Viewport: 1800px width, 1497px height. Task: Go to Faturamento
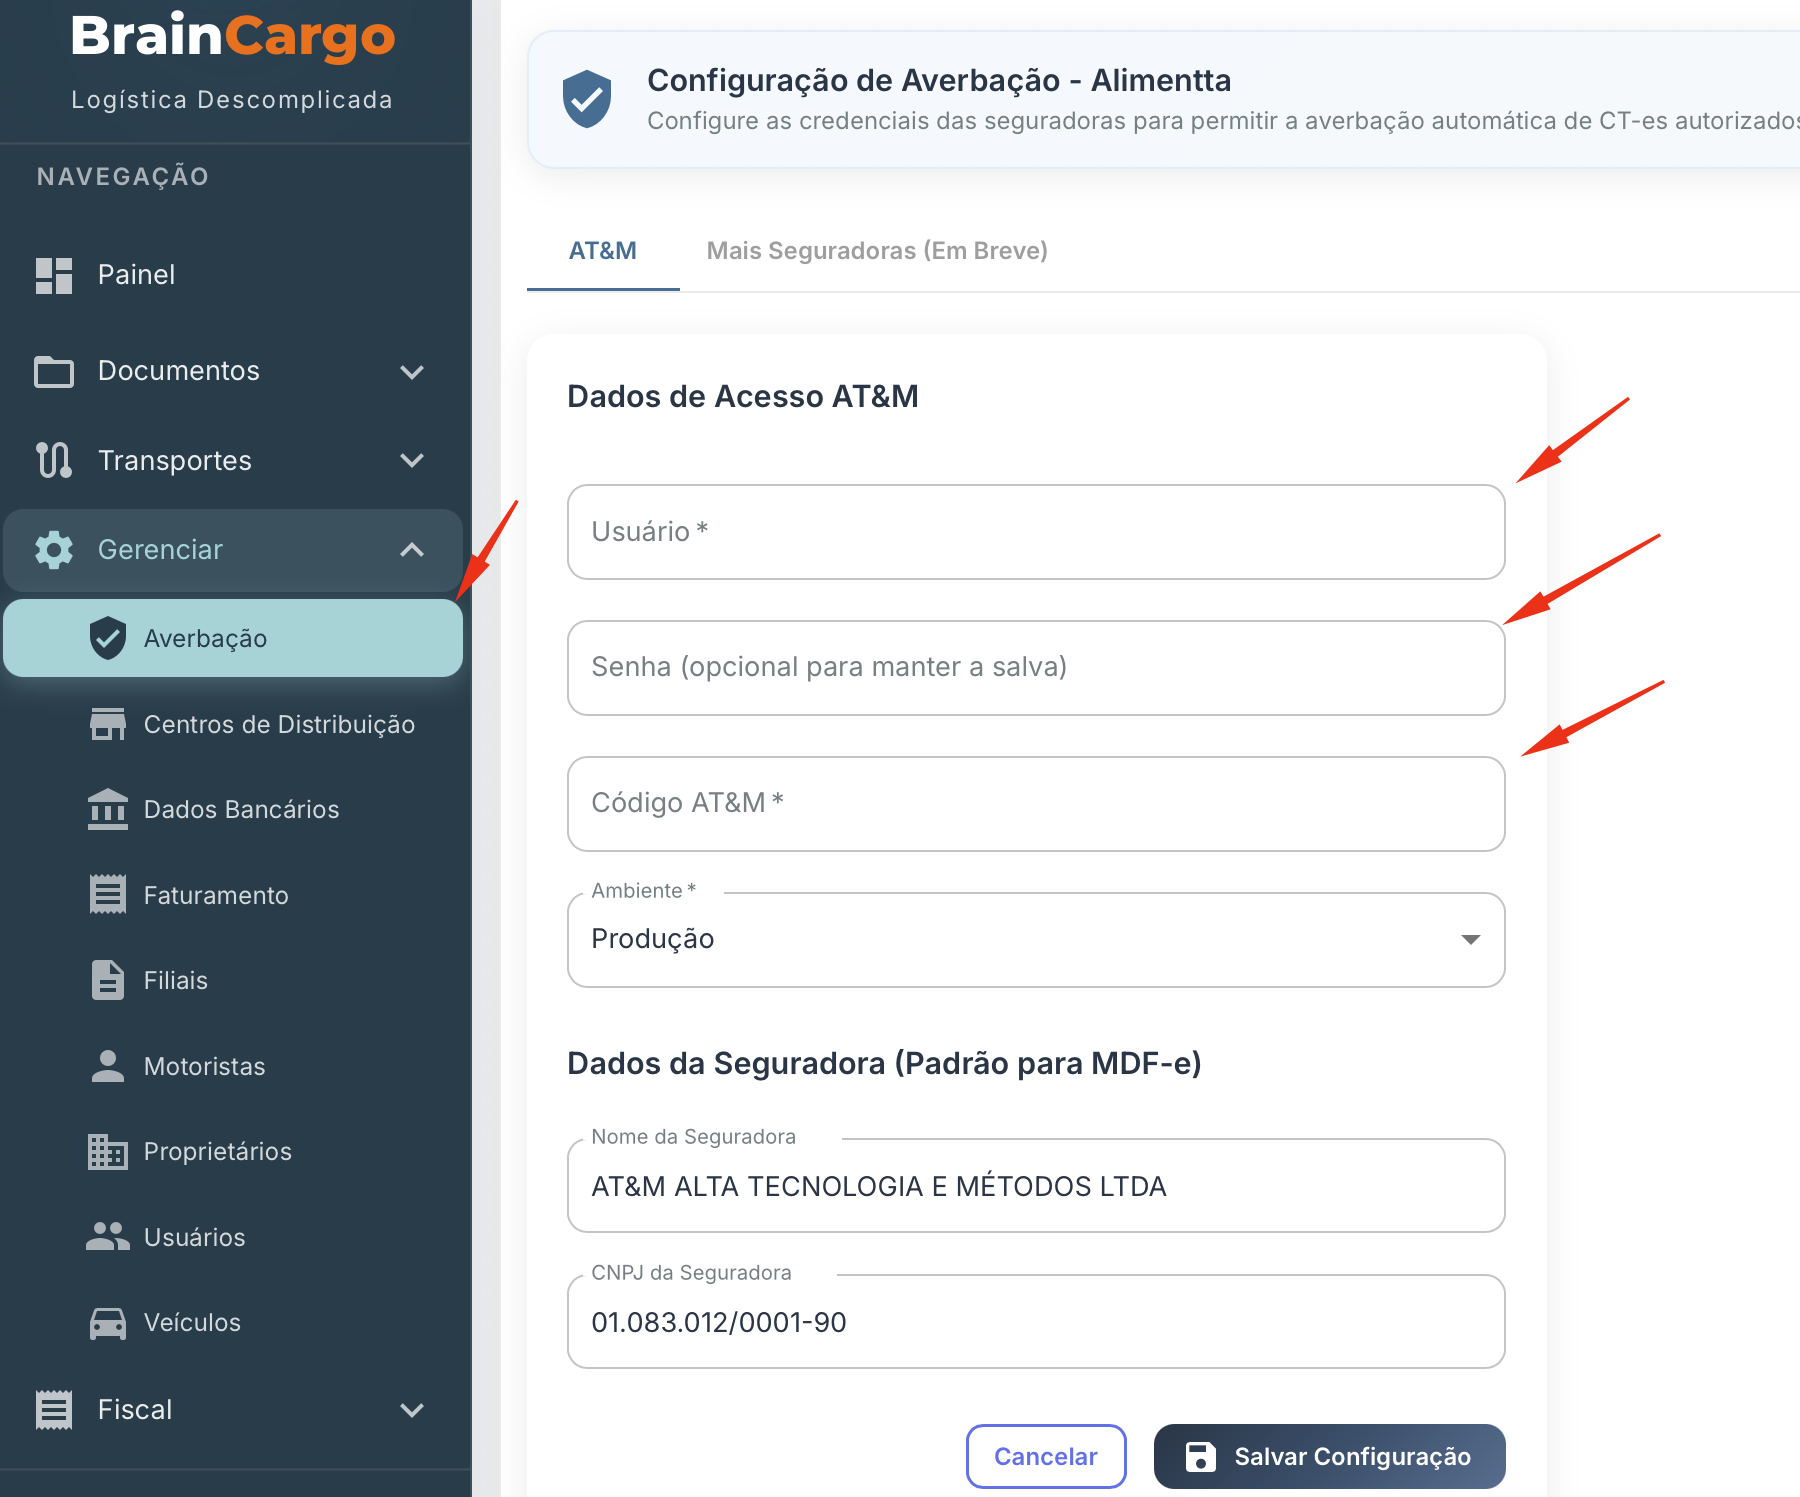point(233,895)
